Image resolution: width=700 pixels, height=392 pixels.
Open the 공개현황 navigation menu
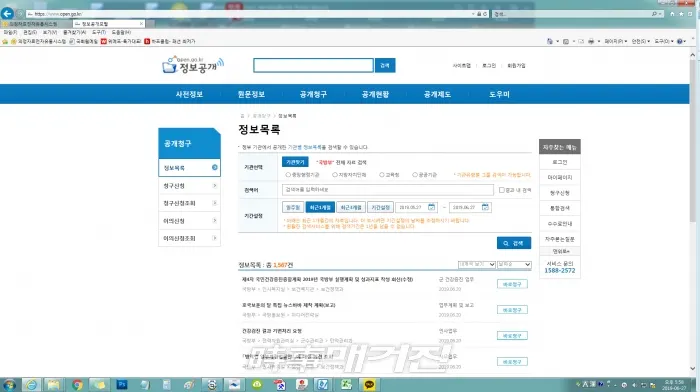click(375, 94)
